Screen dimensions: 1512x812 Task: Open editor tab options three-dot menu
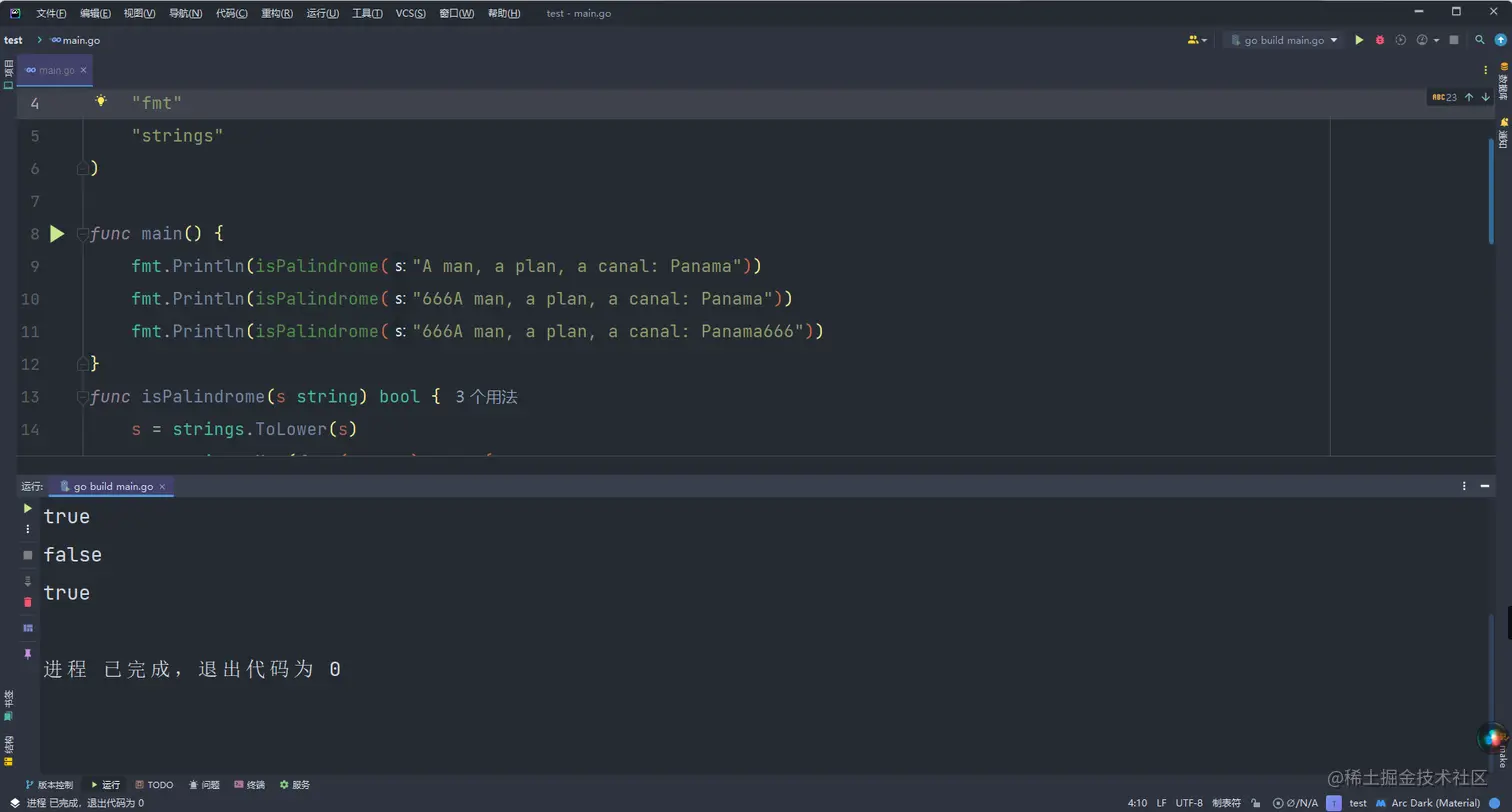(1484, 71)
